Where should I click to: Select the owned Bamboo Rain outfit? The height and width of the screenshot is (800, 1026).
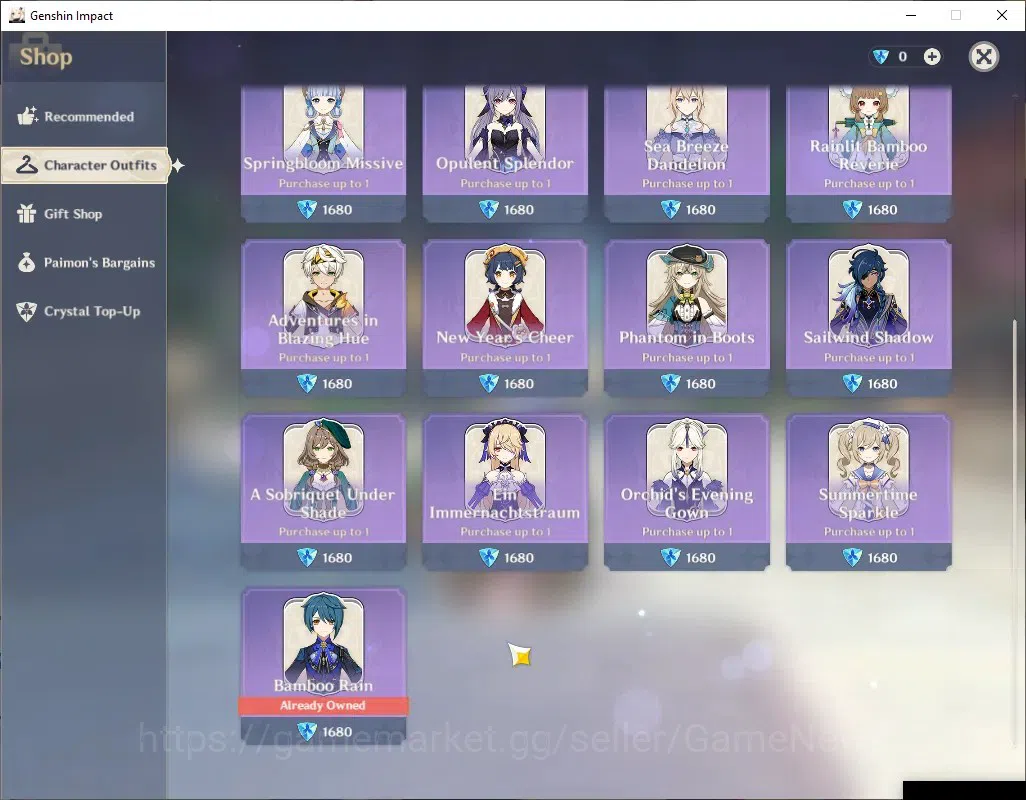point(323,666)
